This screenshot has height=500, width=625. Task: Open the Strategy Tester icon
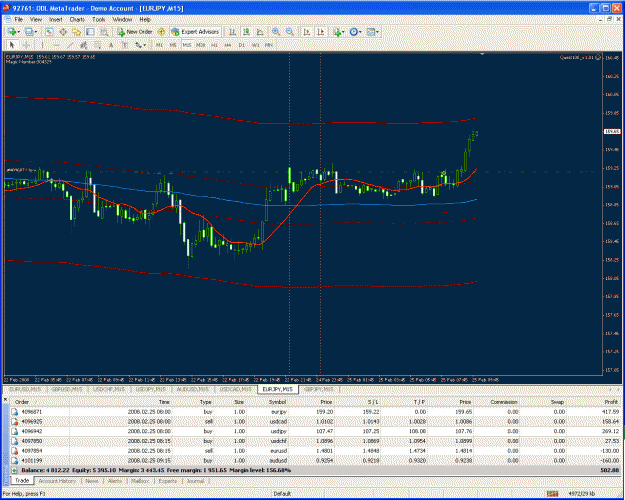point(104,32)
